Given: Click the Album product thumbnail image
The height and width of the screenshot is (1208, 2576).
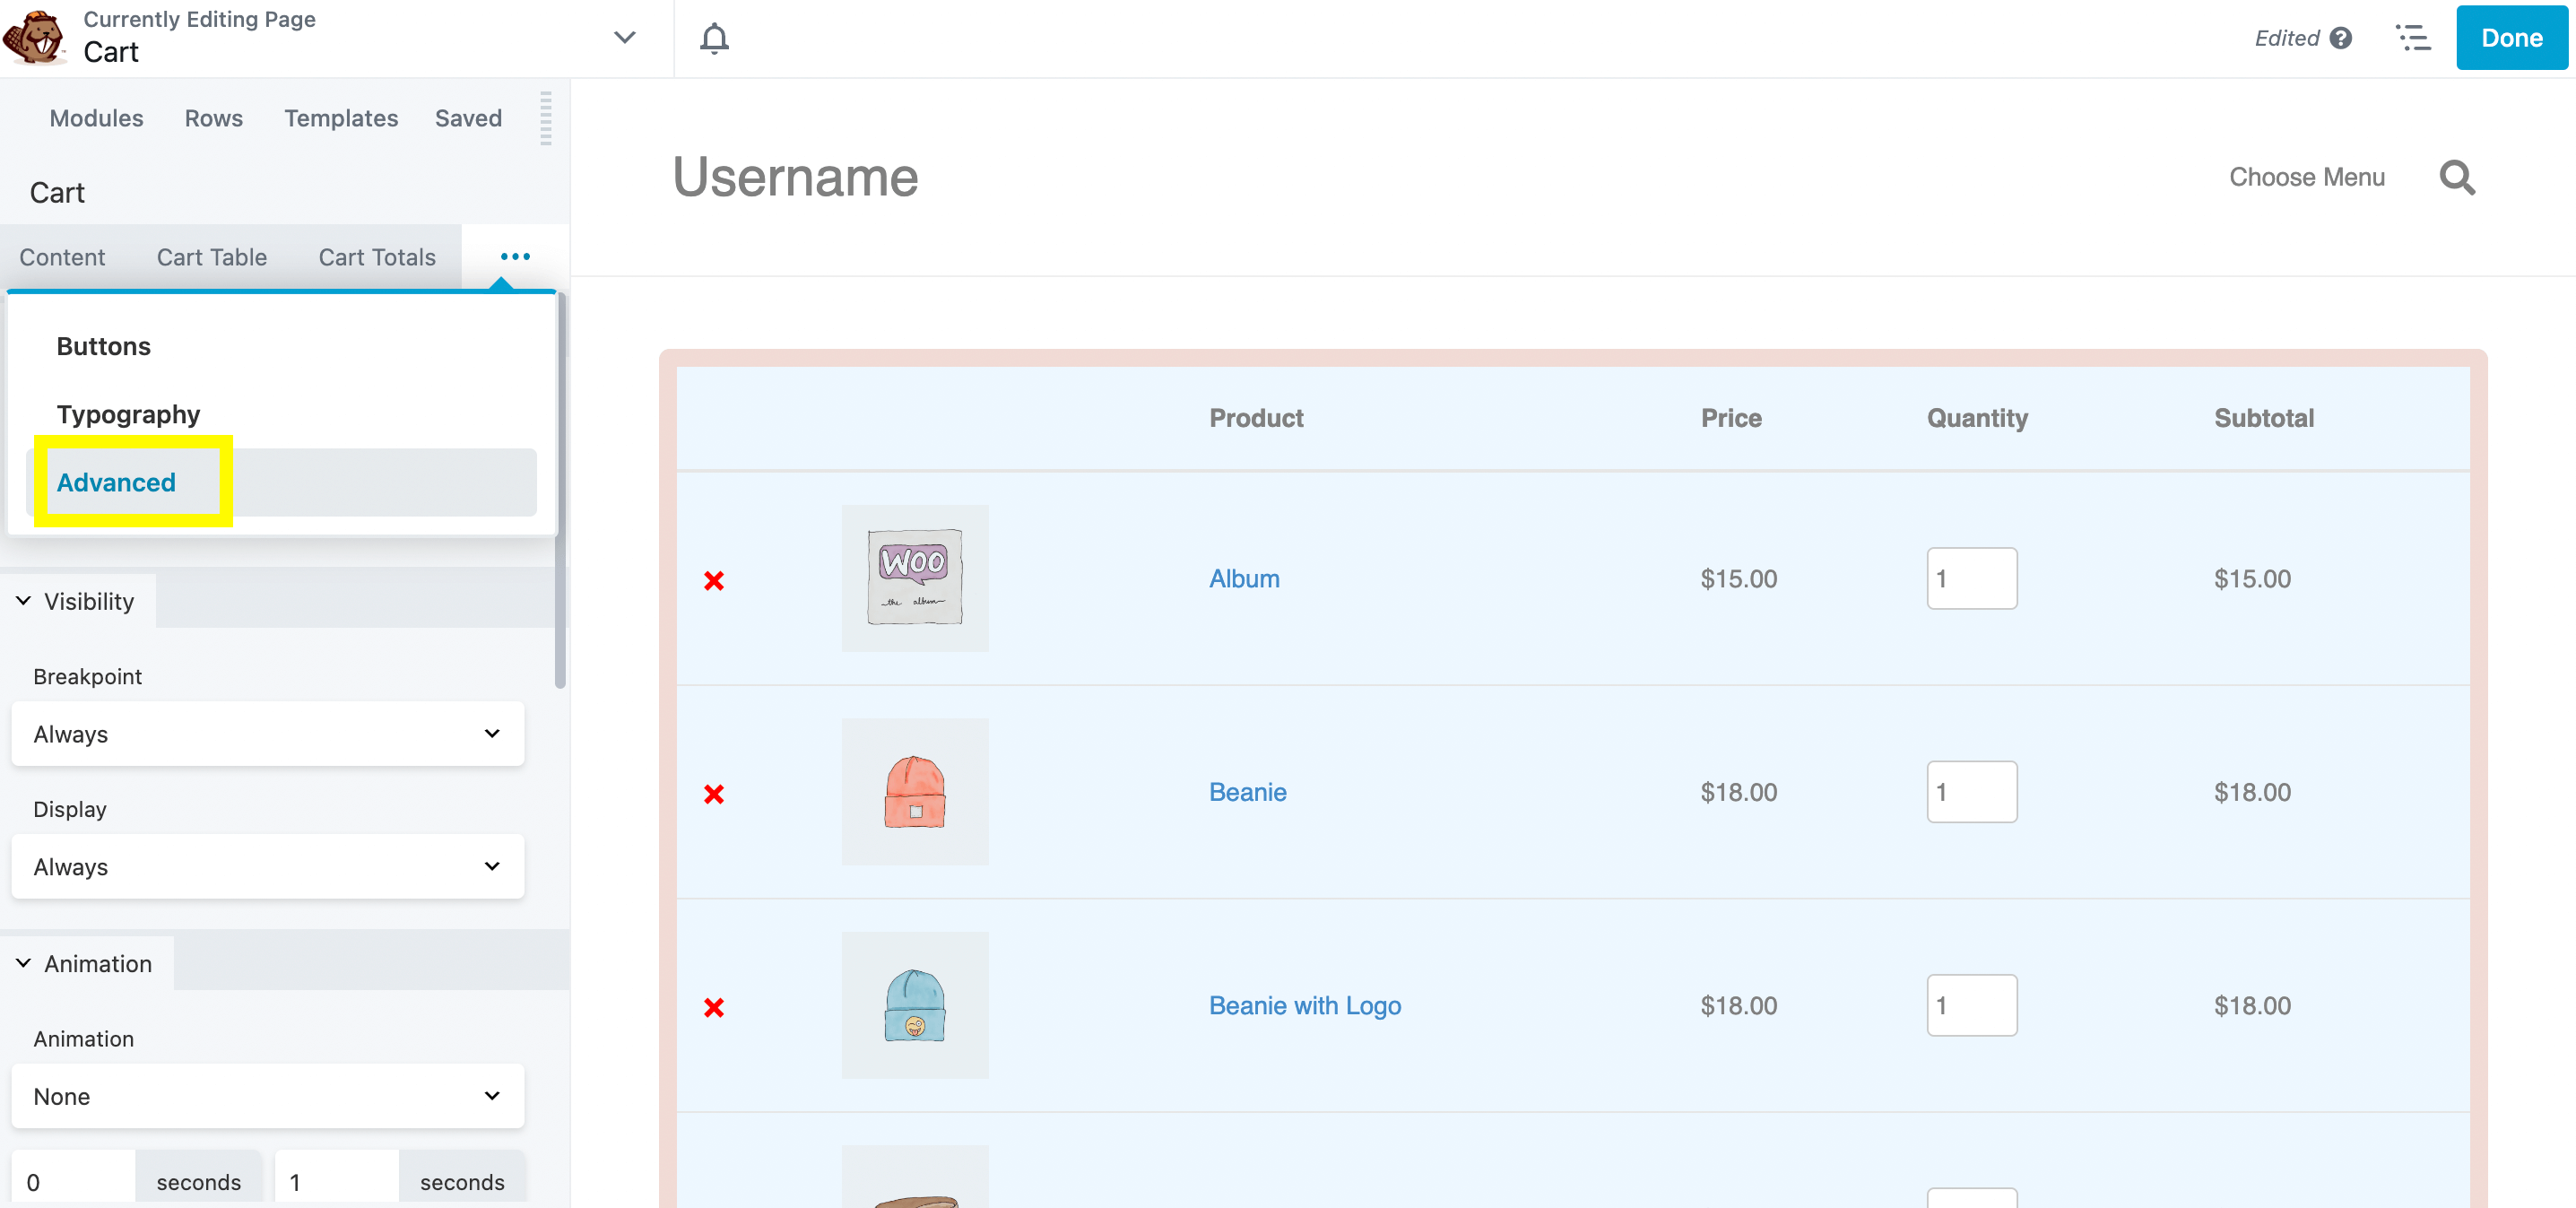Looking at the screenshot, I should [x=914, y=577].
